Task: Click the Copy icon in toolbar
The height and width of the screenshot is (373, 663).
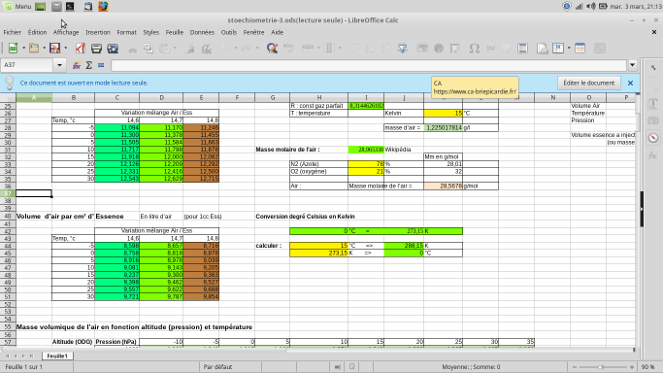Action: [148, 48]
